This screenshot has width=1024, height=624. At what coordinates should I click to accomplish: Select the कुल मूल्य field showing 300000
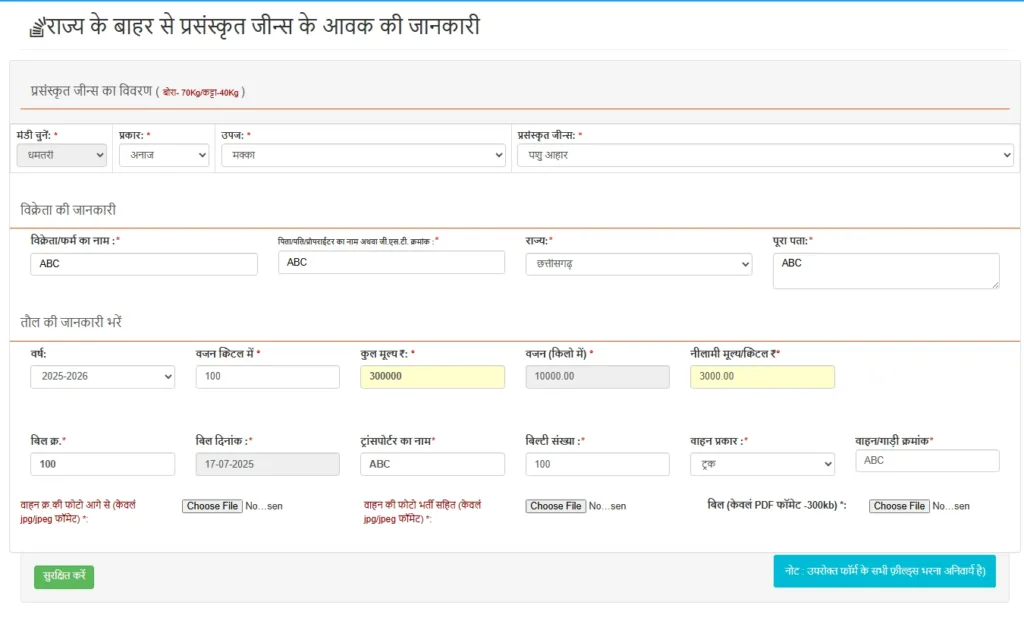point(432,377)
